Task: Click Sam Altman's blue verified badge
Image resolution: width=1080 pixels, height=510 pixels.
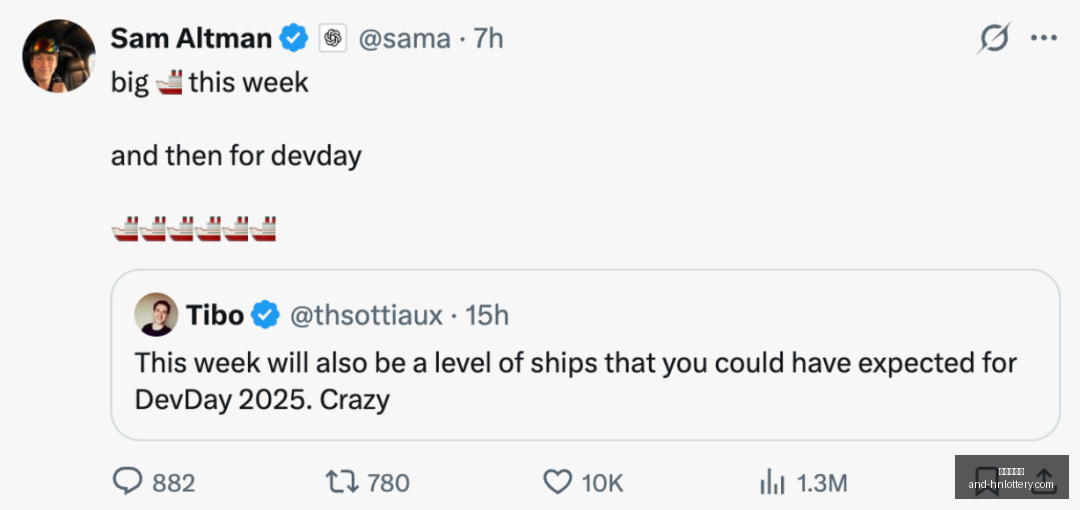Action: [x=295, y=38]
